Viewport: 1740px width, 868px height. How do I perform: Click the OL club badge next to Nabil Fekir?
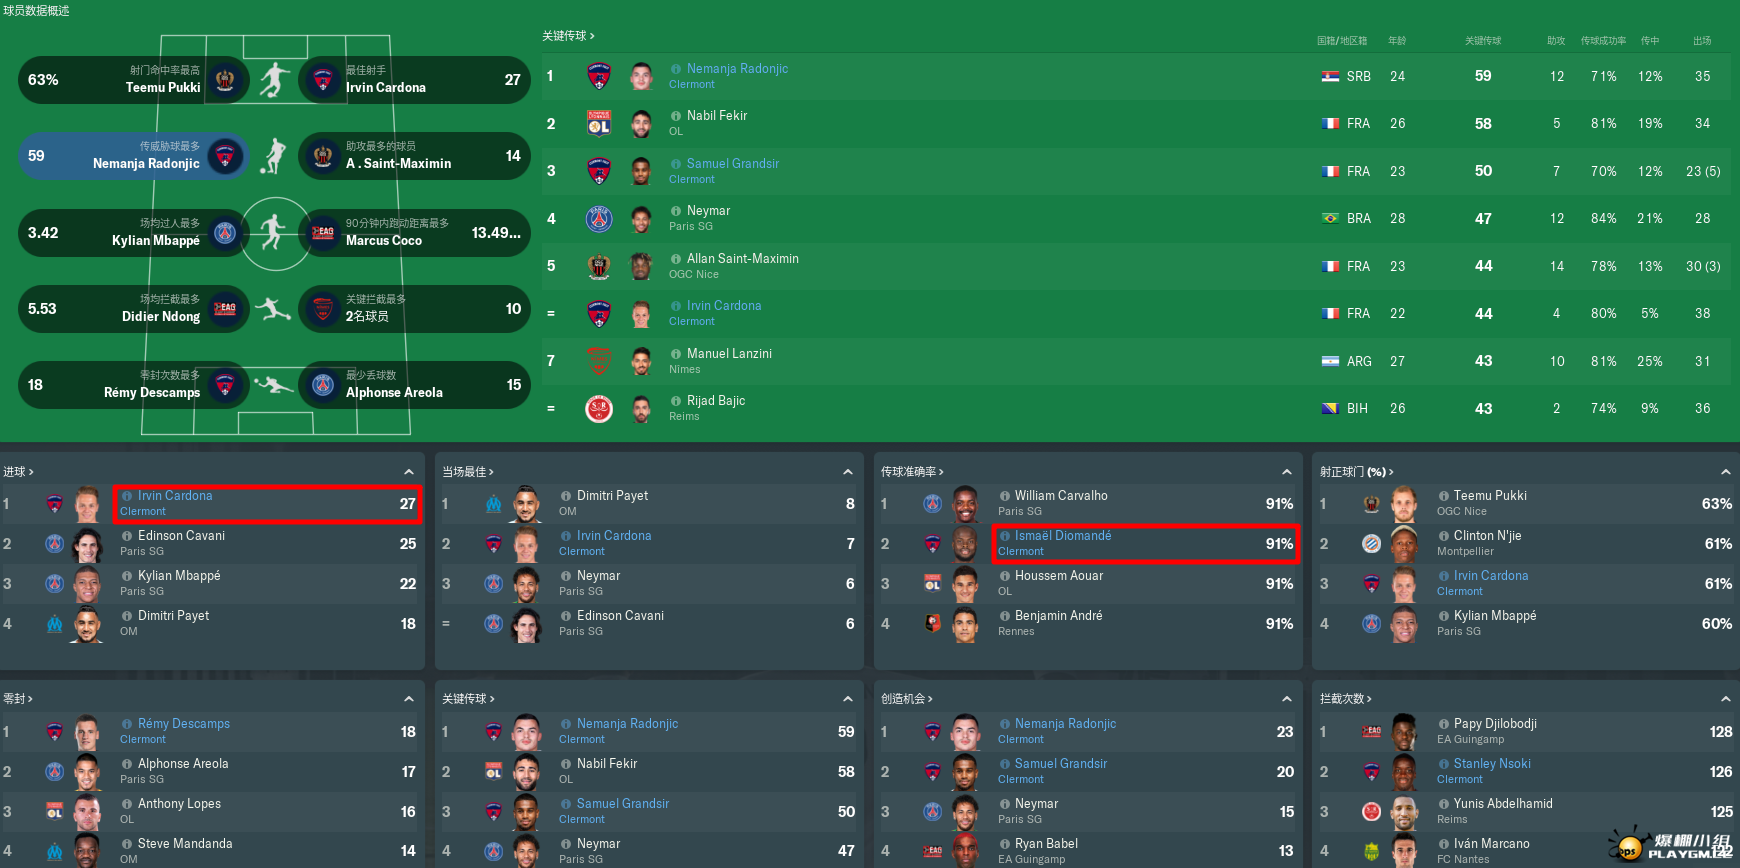pos(599,123)
